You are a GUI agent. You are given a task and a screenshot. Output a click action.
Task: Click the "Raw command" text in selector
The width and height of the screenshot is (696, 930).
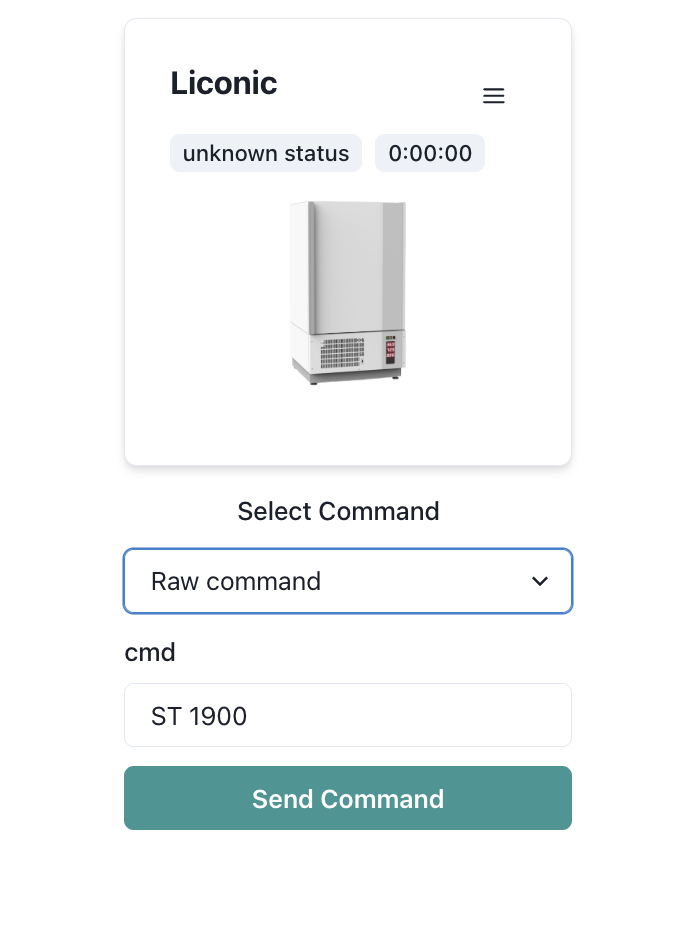click(236, 581)
